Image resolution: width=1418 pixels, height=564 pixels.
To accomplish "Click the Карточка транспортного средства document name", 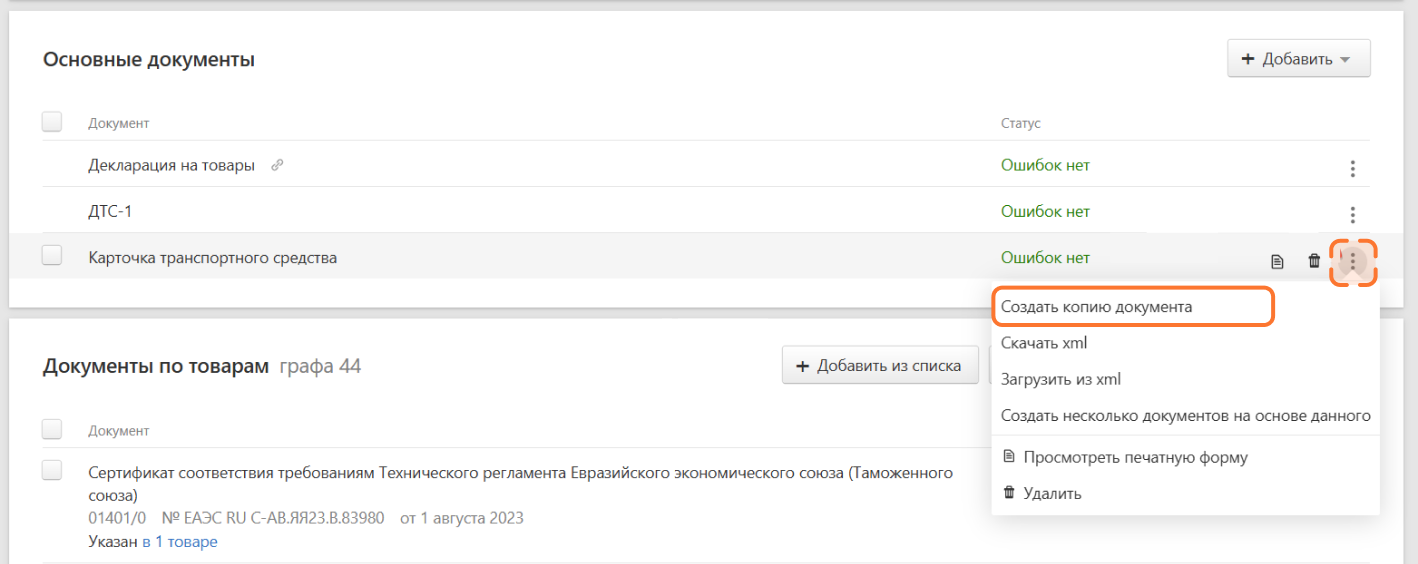I will [212, 257].
